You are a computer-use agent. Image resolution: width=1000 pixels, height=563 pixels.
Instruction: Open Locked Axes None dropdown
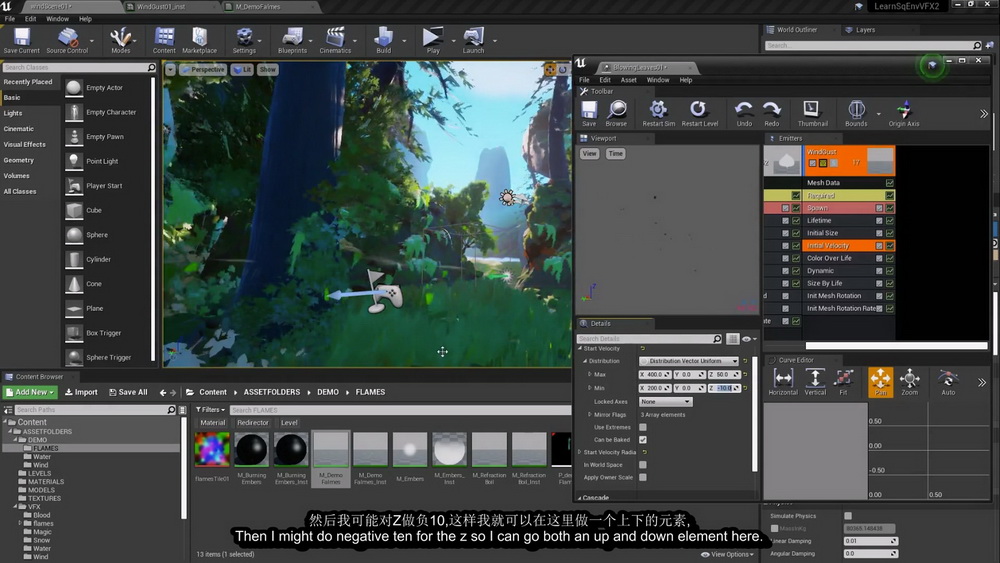point(666,402)
